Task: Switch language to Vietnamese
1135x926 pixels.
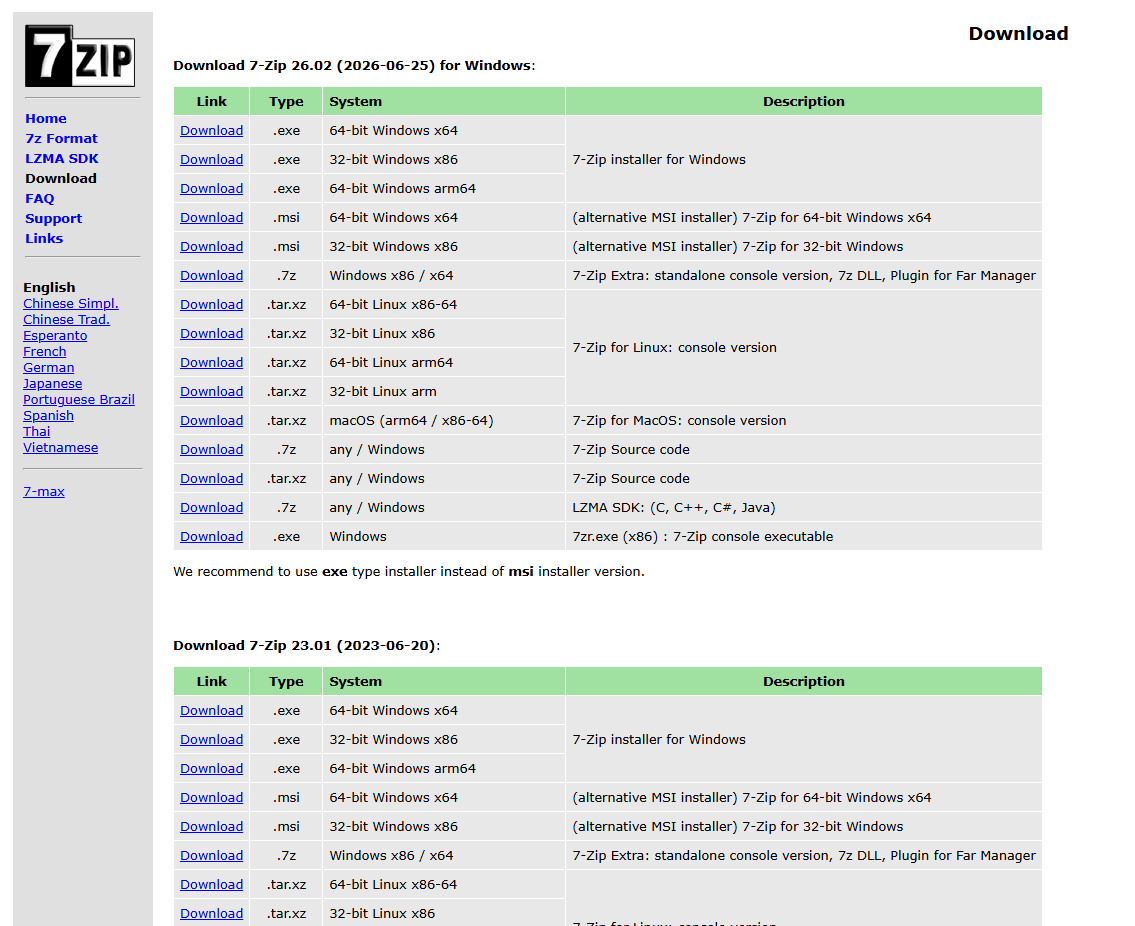Action: pyautogui.click(x=61, y=447)
